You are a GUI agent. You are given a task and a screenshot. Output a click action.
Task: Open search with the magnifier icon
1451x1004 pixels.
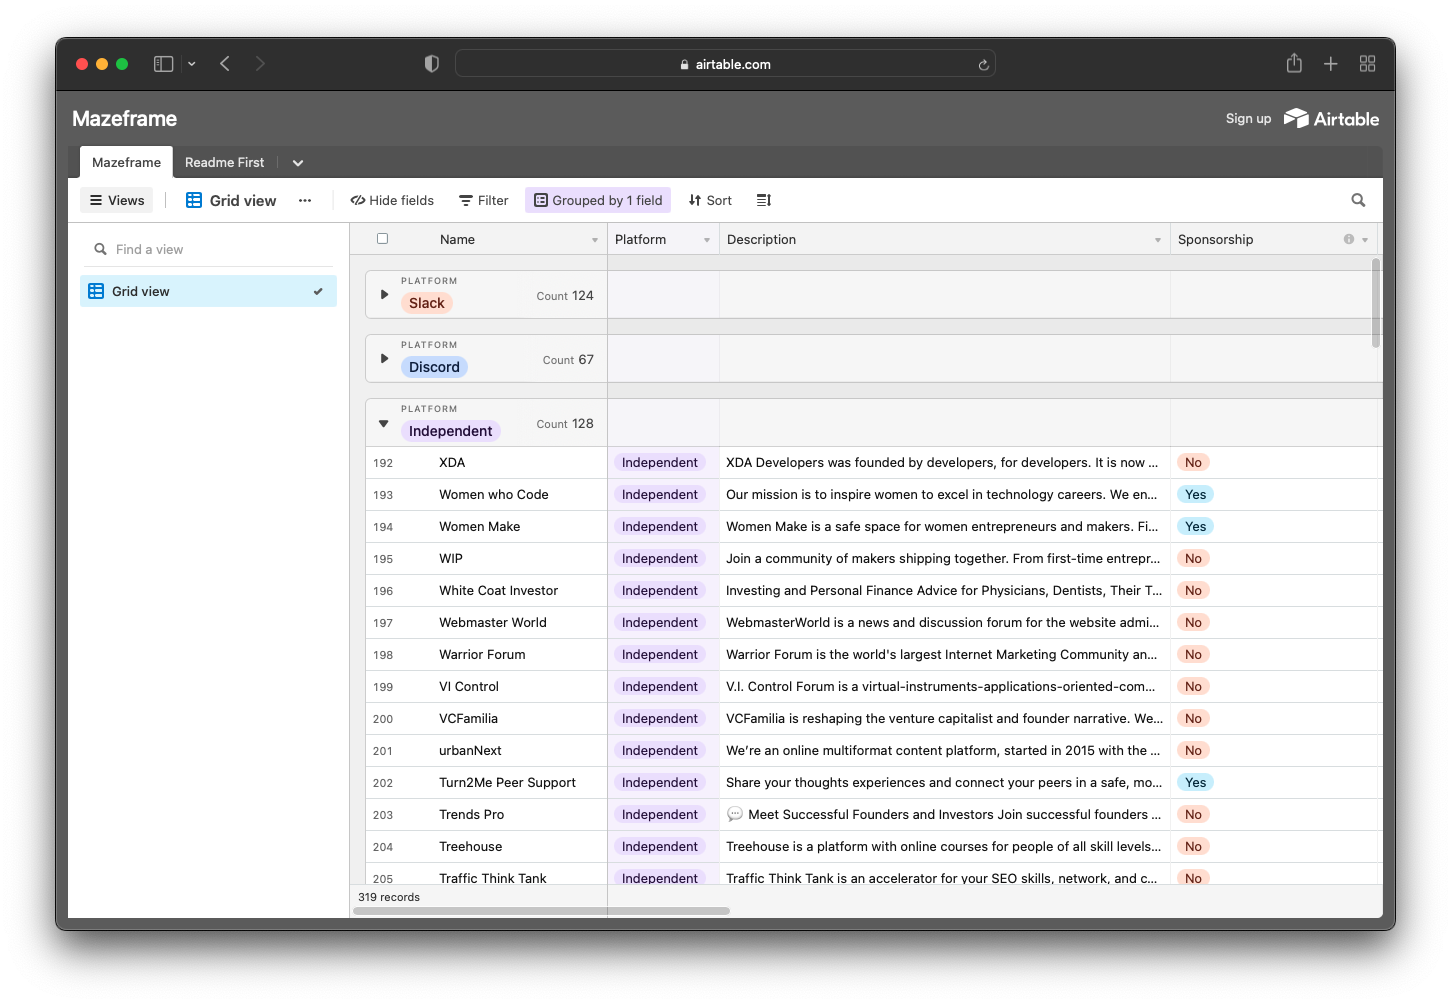1358,200
